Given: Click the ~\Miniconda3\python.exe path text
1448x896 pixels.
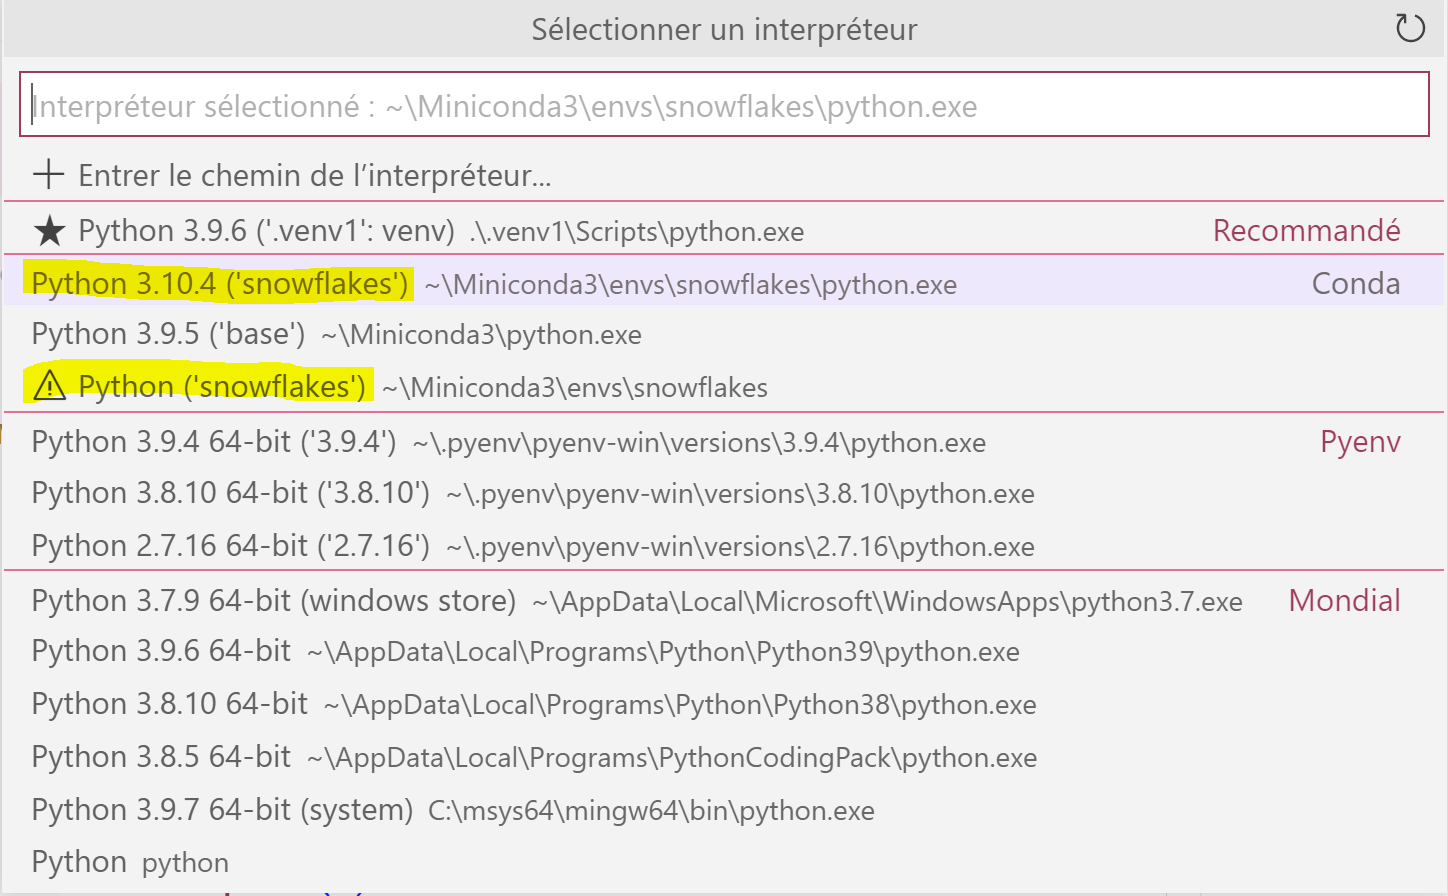Looking at the screenshot, I should pos(482,335).
